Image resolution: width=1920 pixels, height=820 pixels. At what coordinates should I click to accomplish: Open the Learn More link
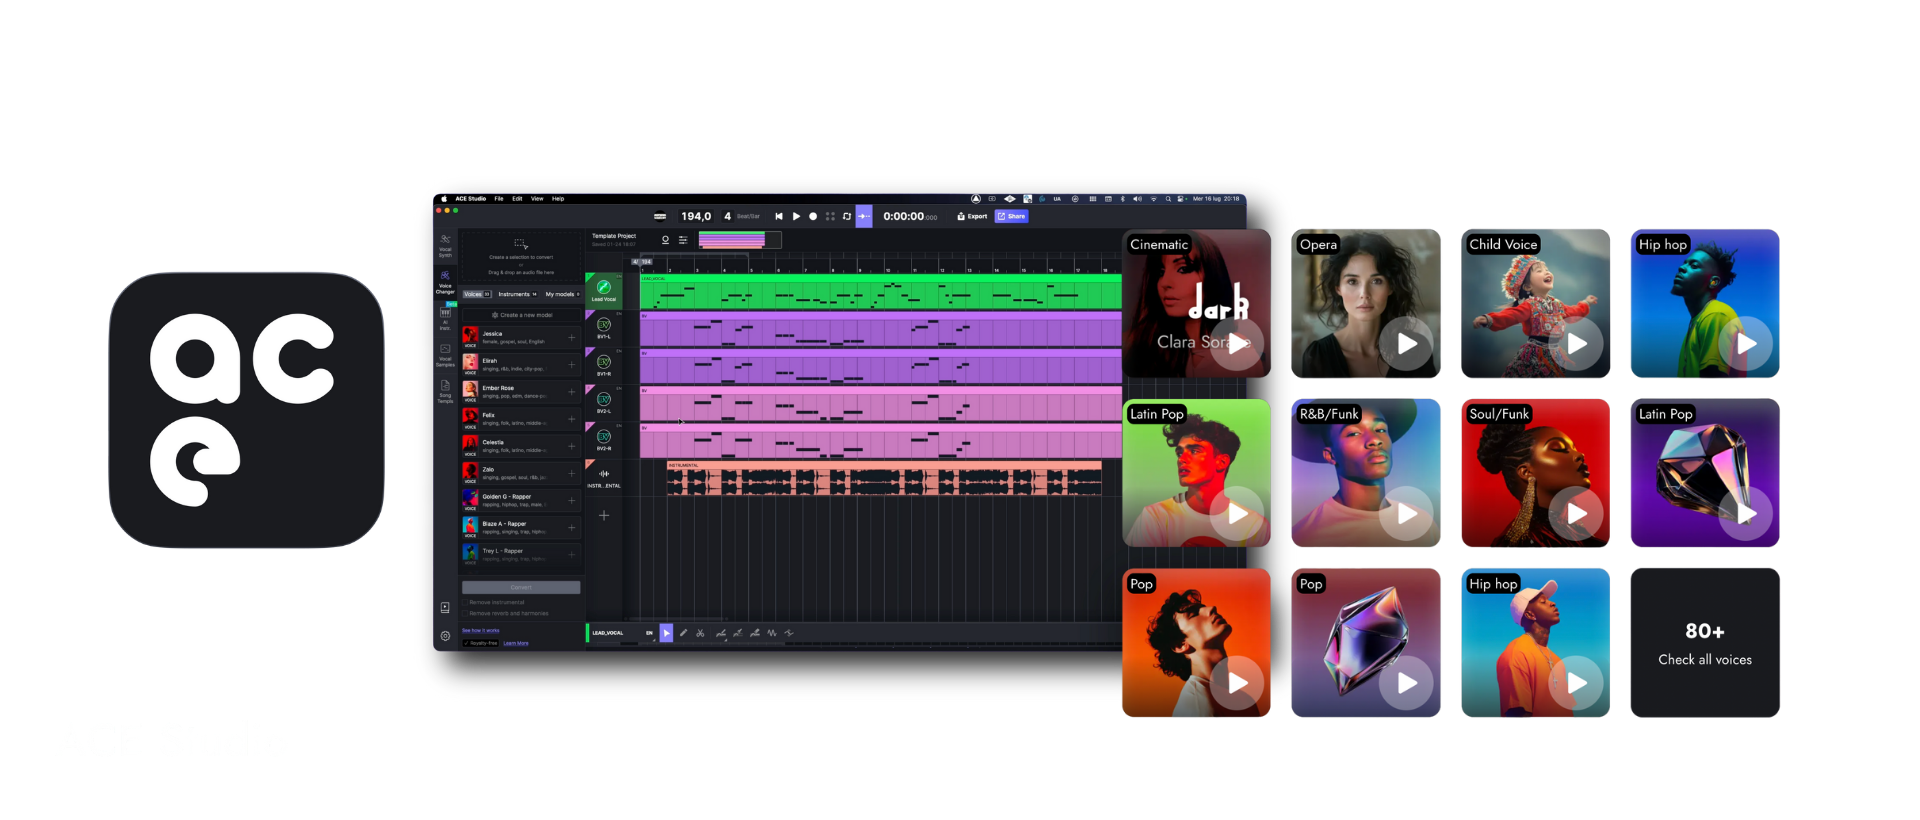pos(516,643)
